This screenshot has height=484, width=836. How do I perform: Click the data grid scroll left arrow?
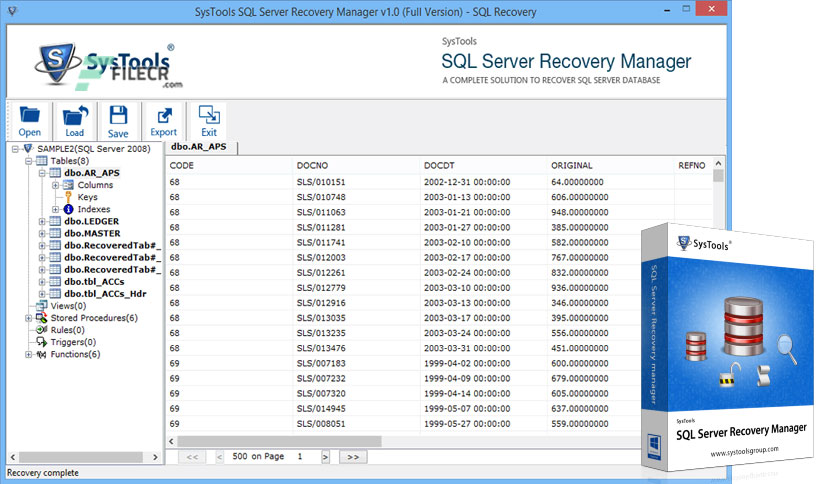(x=172, y=441)
